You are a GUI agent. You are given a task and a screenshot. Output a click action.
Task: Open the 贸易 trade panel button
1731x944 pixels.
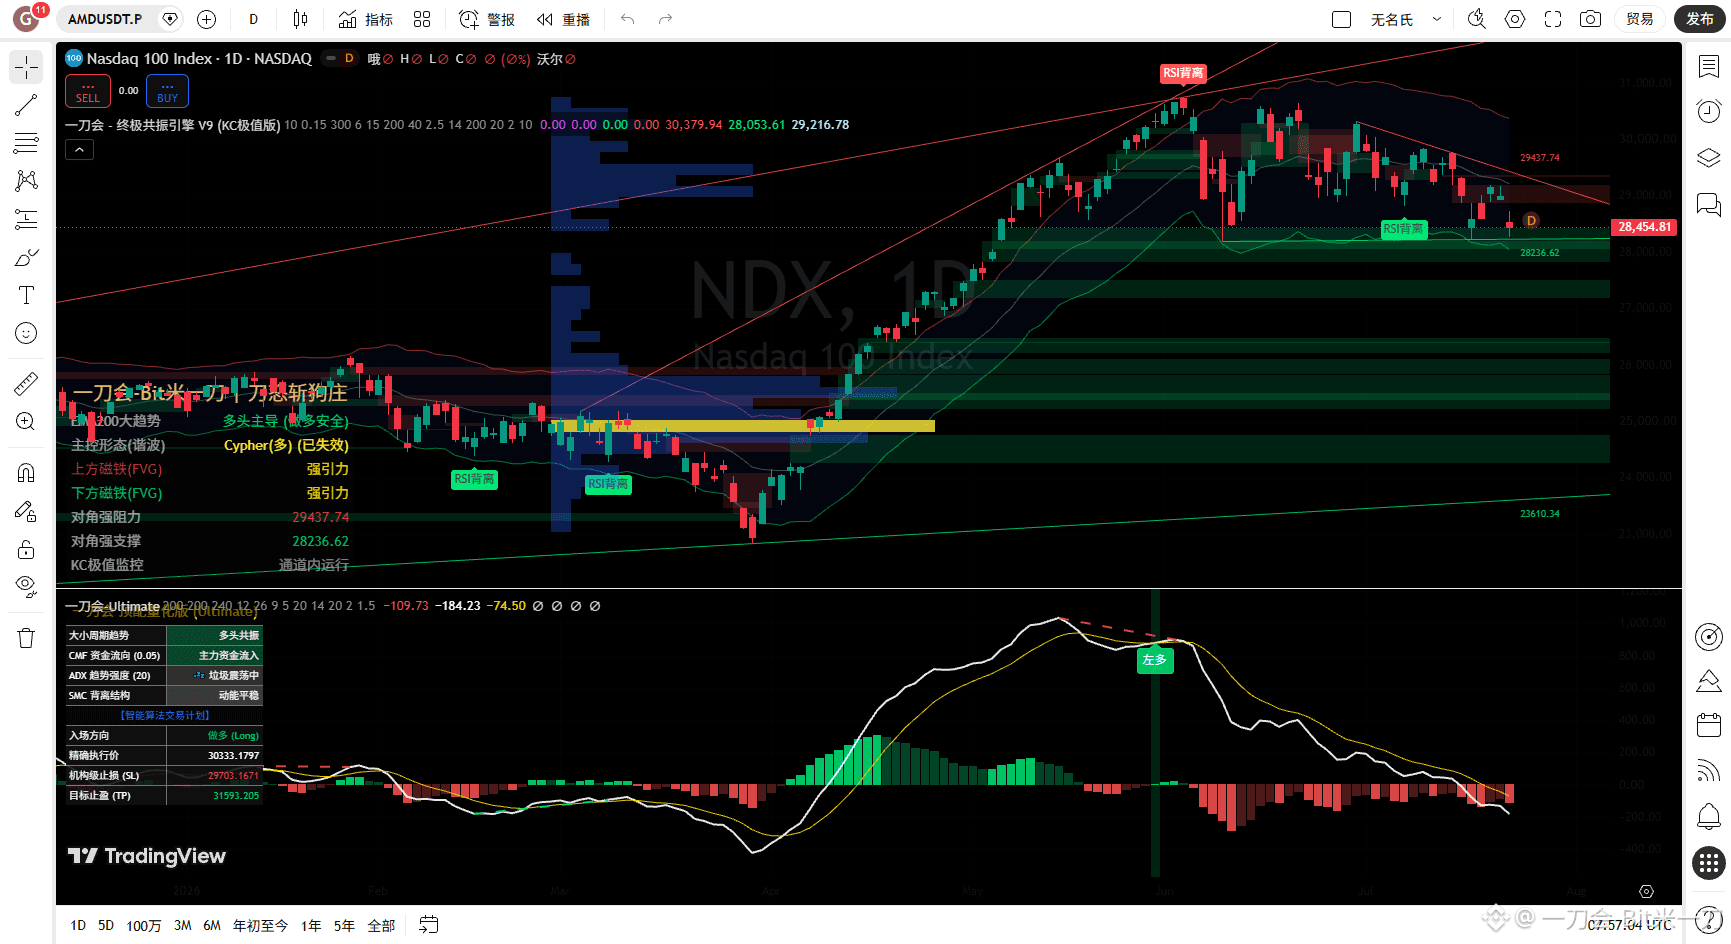click(1640, 19)
